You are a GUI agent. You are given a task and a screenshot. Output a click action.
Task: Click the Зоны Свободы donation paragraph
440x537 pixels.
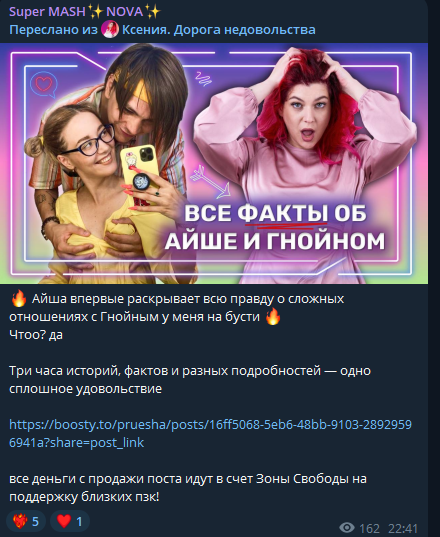click(x=188, y=487)
